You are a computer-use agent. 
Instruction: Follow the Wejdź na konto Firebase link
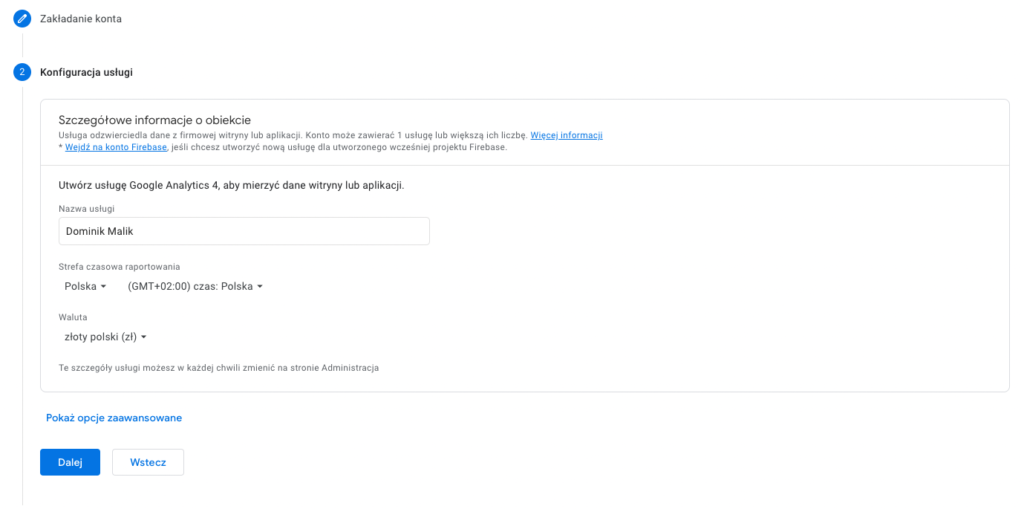pyautogui.click(x=116, y=147)
